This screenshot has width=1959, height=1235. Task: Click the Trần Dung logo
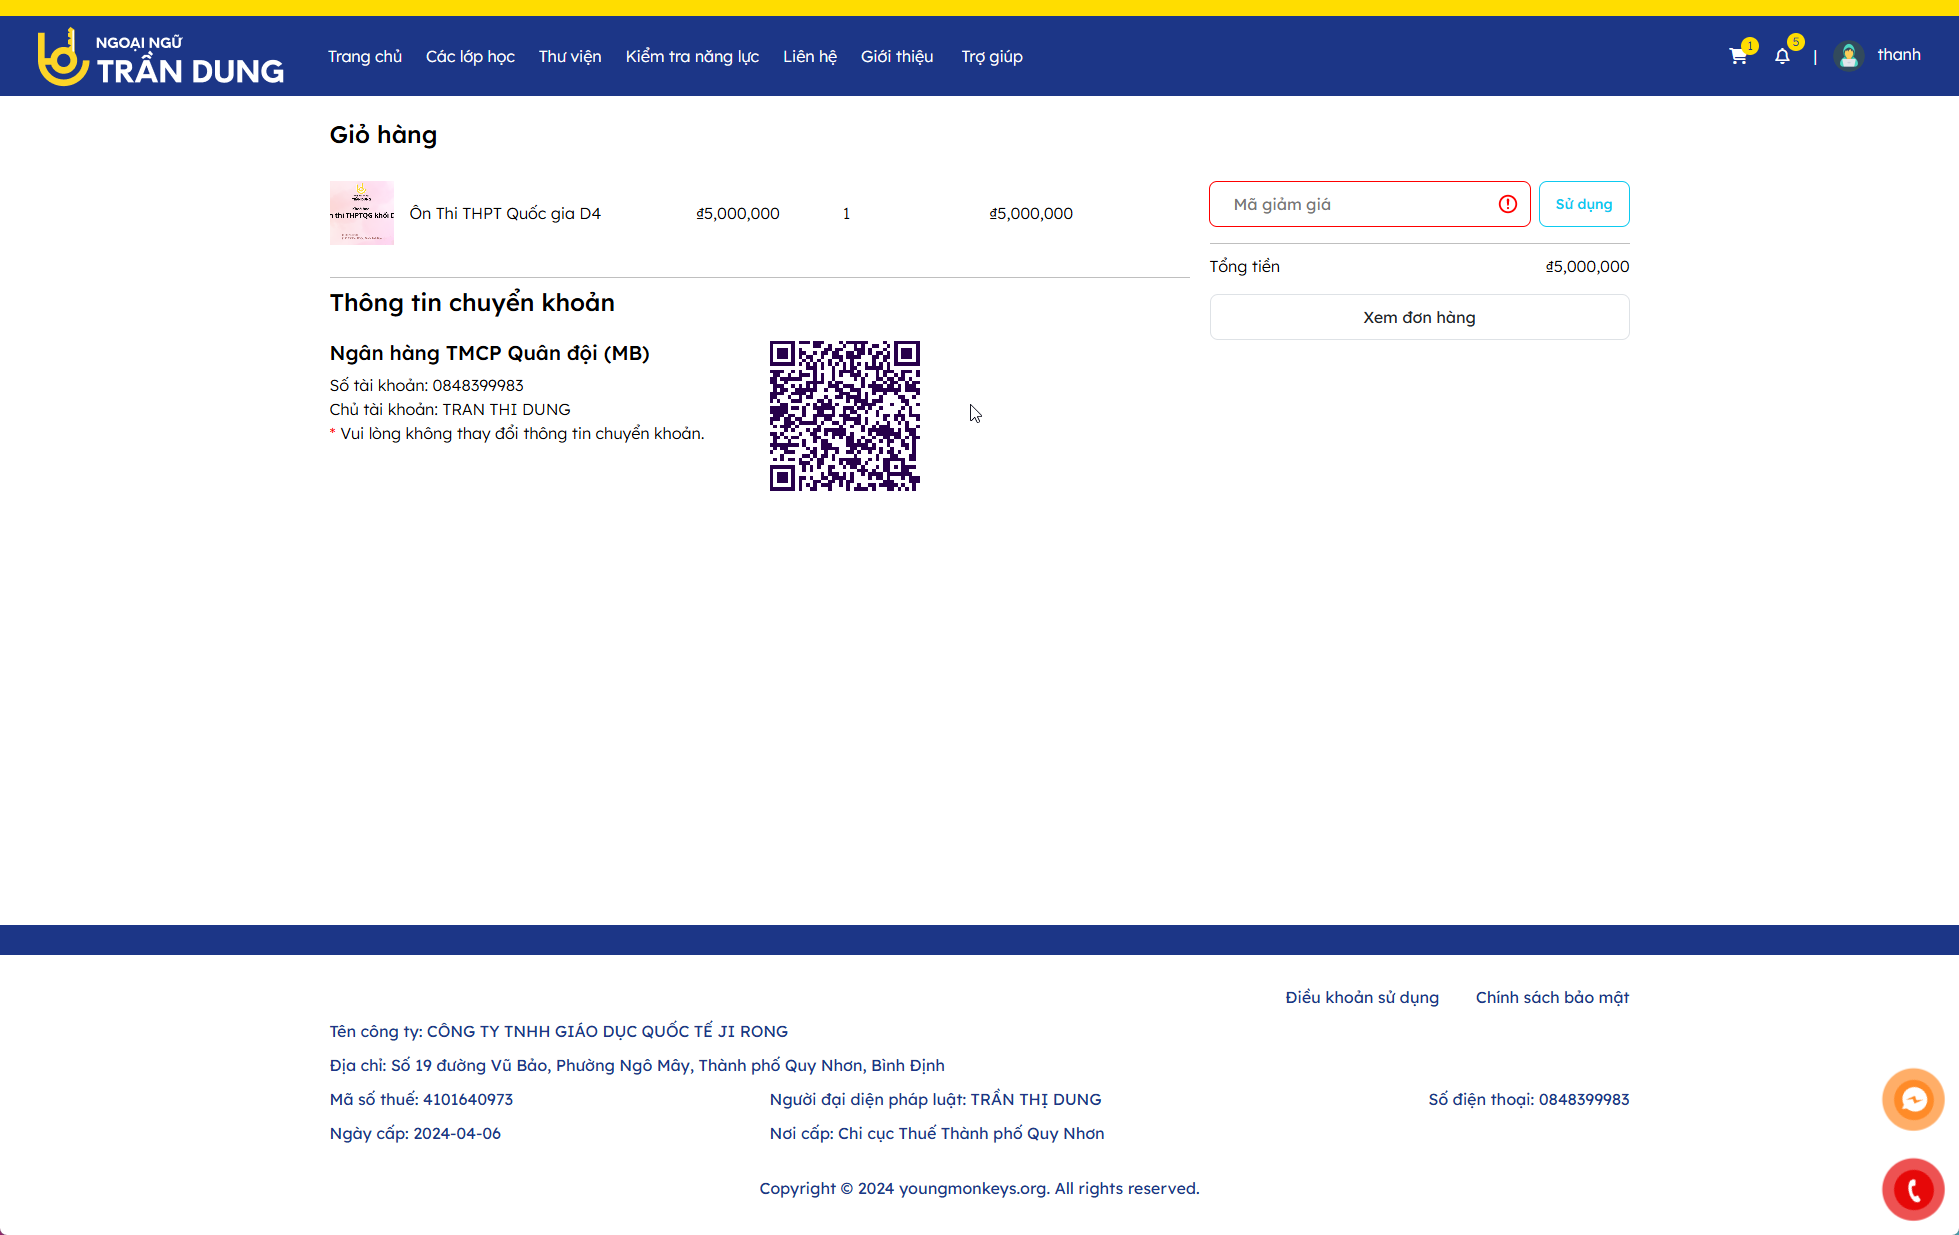(161, 57)
